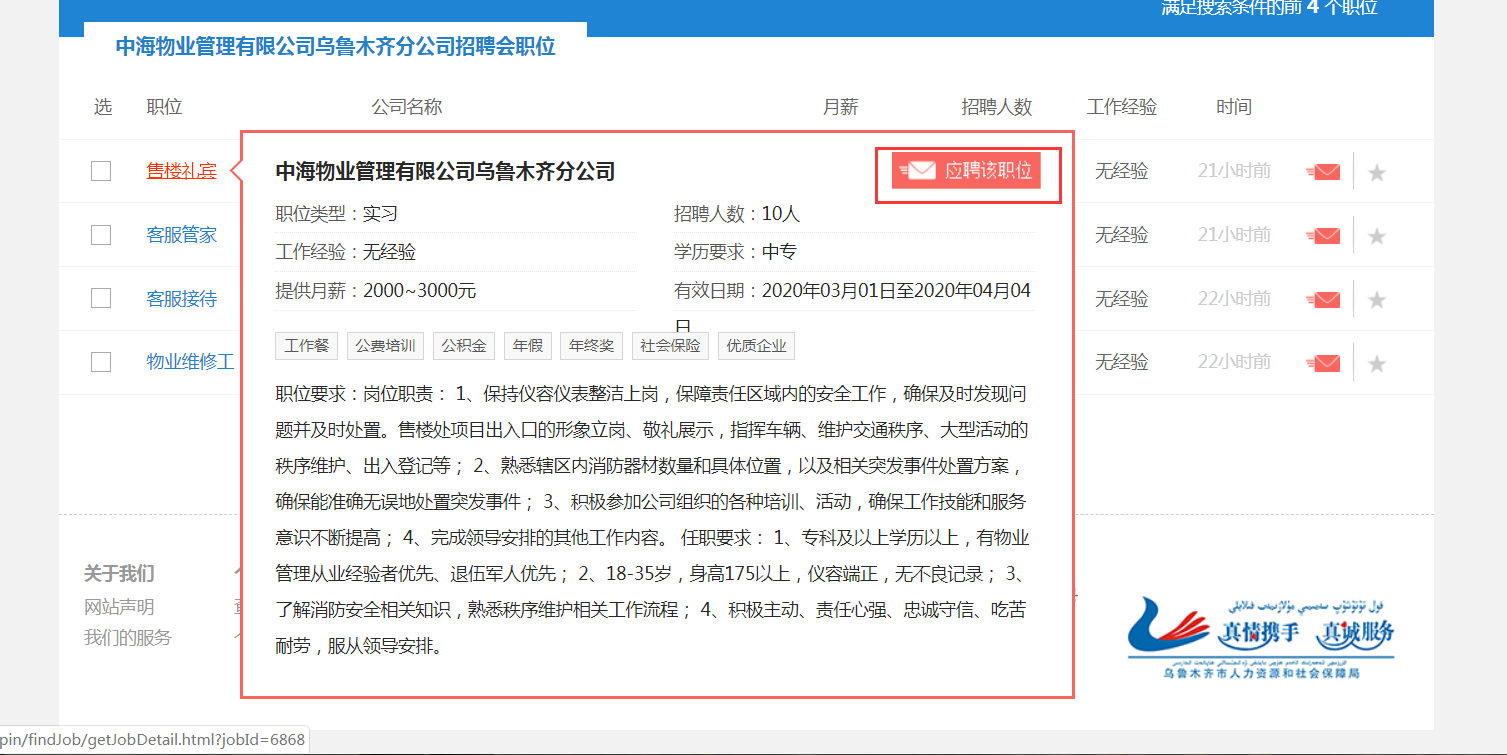Click 22小时前 in the 物业维修工 row
The width and height of the screenshot is (1507, 755).
coord(1235,362)
